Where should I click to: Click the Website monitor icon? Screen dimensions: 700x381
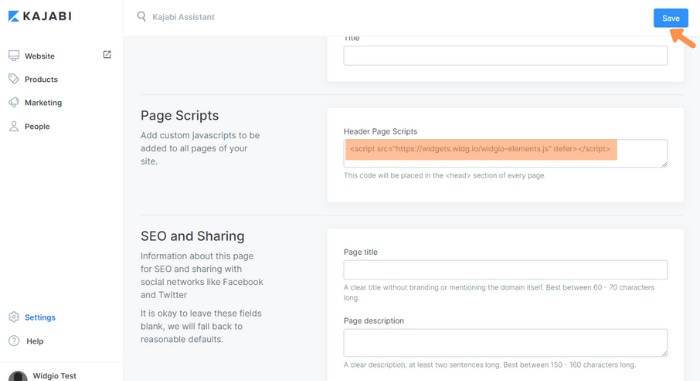[x=14, y=56]
